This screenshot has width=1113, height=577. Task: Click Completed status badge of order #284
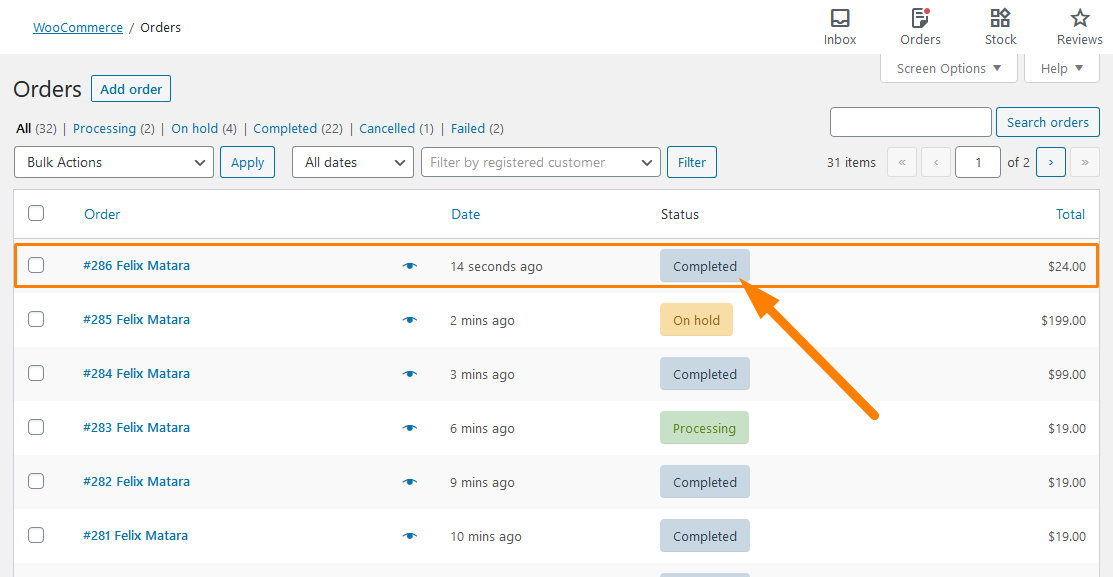(x=705, y=374)
